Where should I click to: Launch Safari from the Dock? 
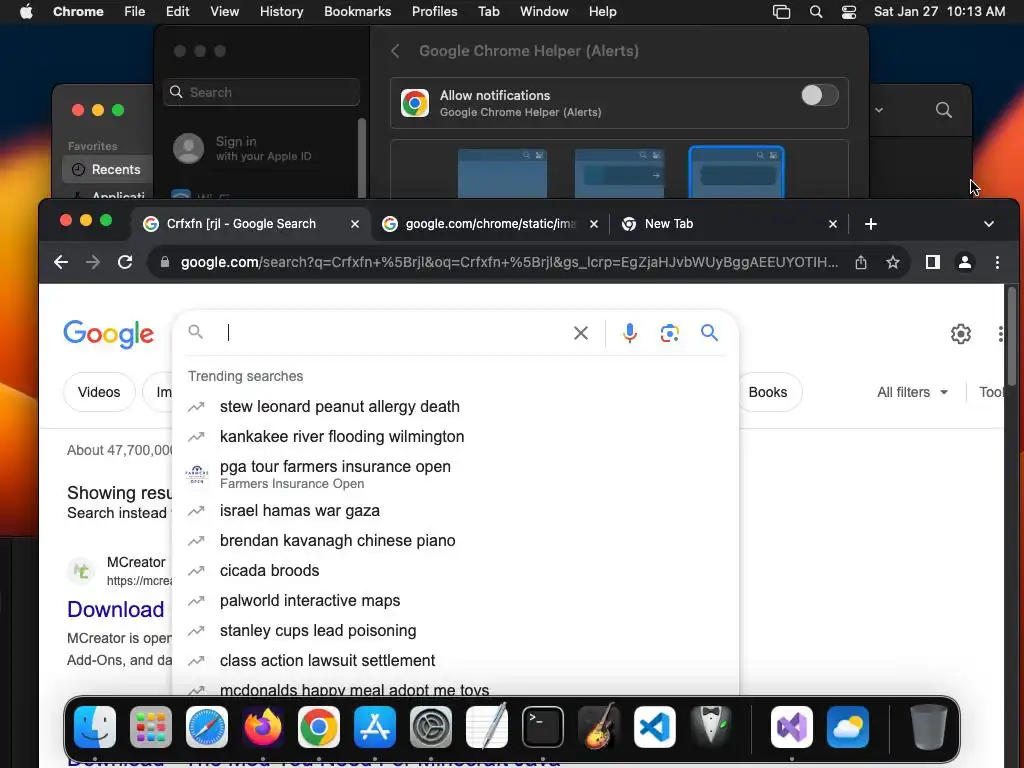207,726
